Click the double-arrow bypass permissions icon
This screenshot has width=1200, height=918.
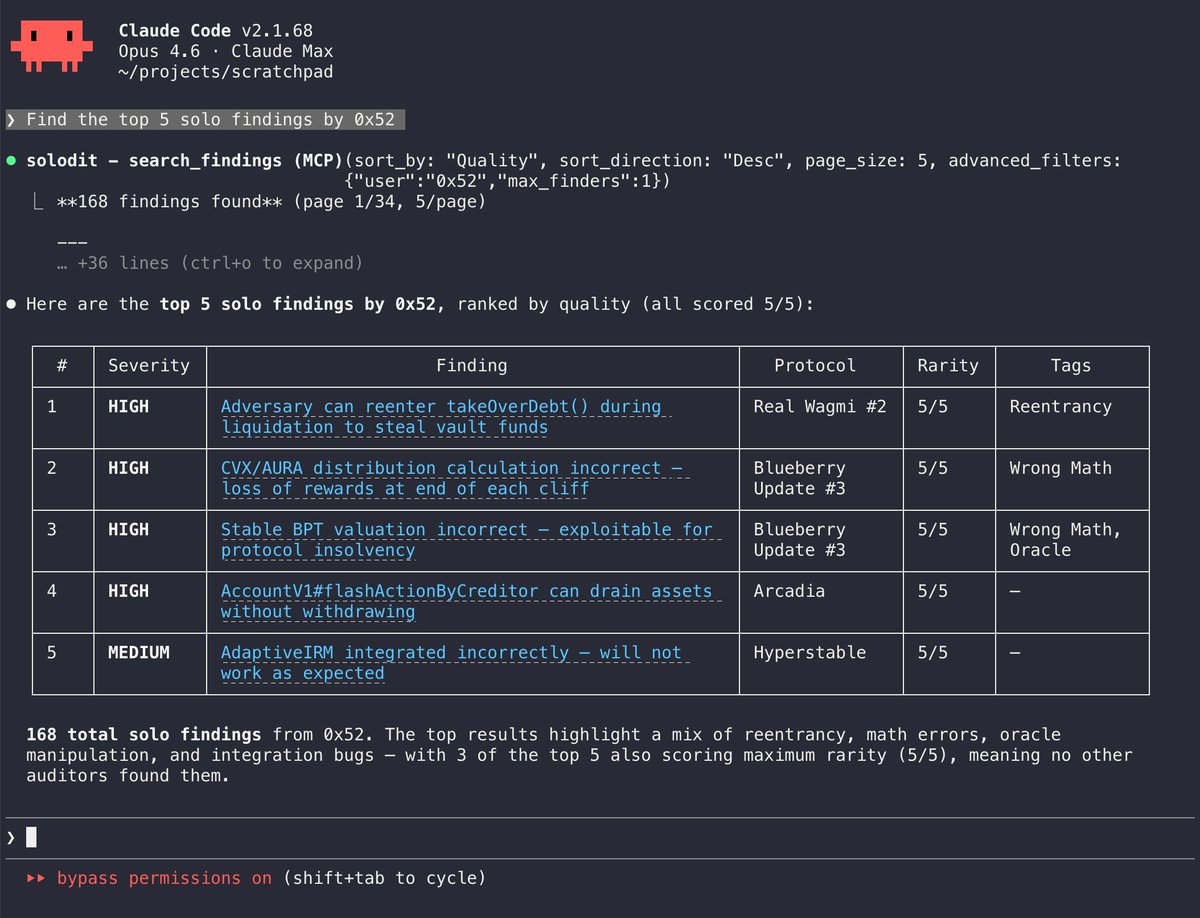tap(37, 878)
